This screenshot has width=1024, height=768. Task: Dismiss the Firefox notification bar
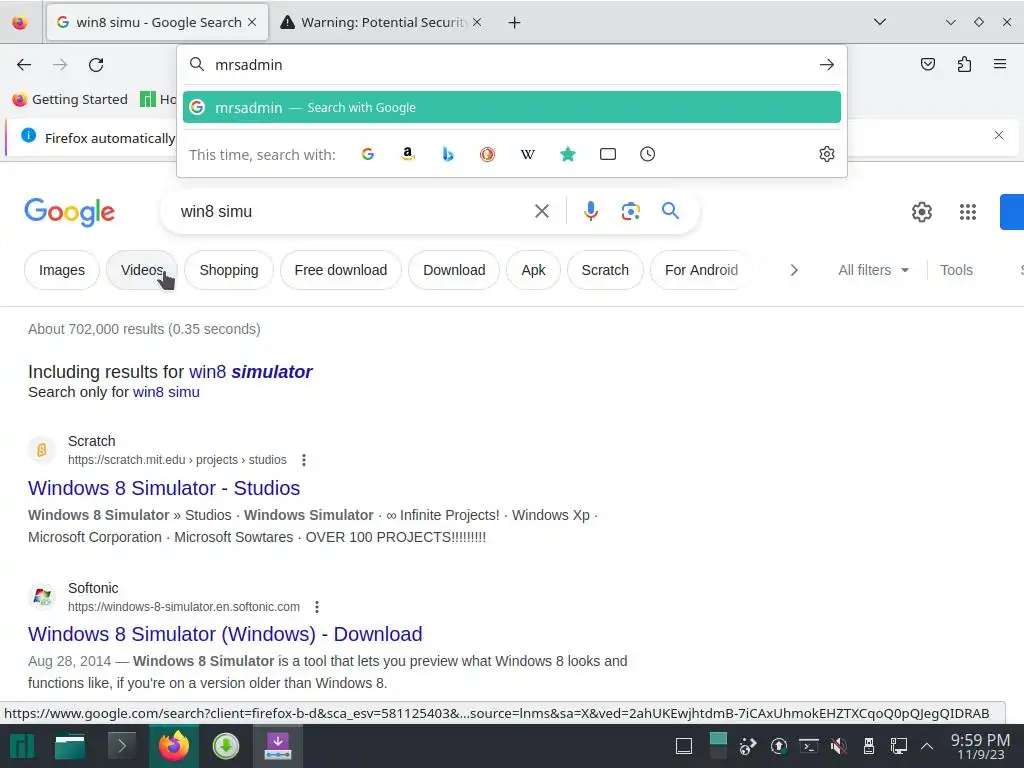click(x=999, y=135)
